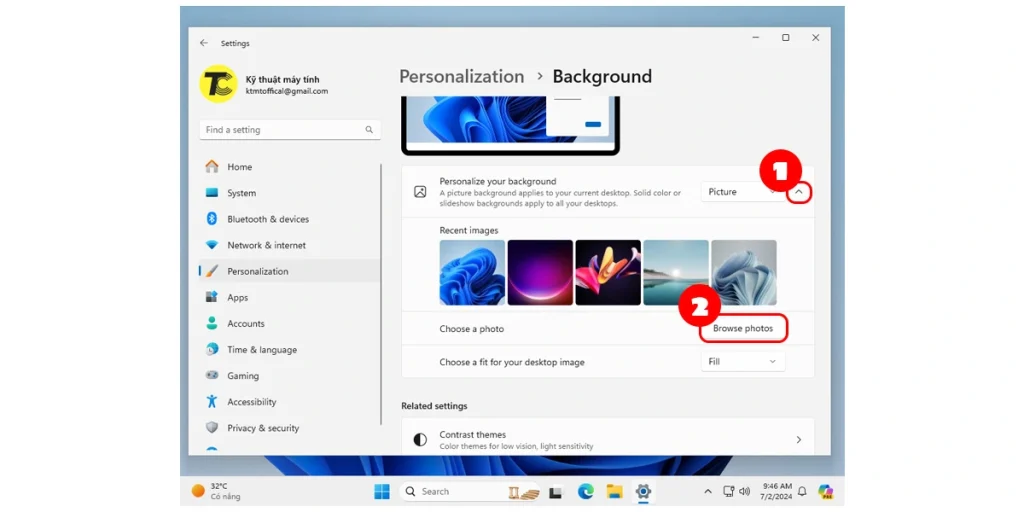Click the Windows Start button
The image size is (1024, 512).
382,491
